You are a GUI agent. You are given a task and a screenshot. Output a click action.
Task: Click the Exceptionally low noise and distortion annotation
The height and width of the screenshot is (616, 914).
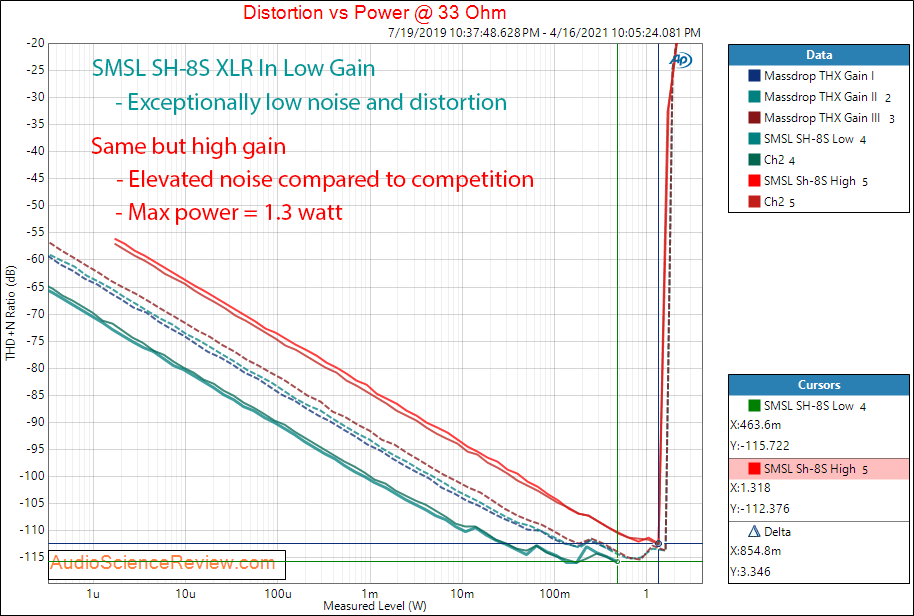[x=311, y=103]
